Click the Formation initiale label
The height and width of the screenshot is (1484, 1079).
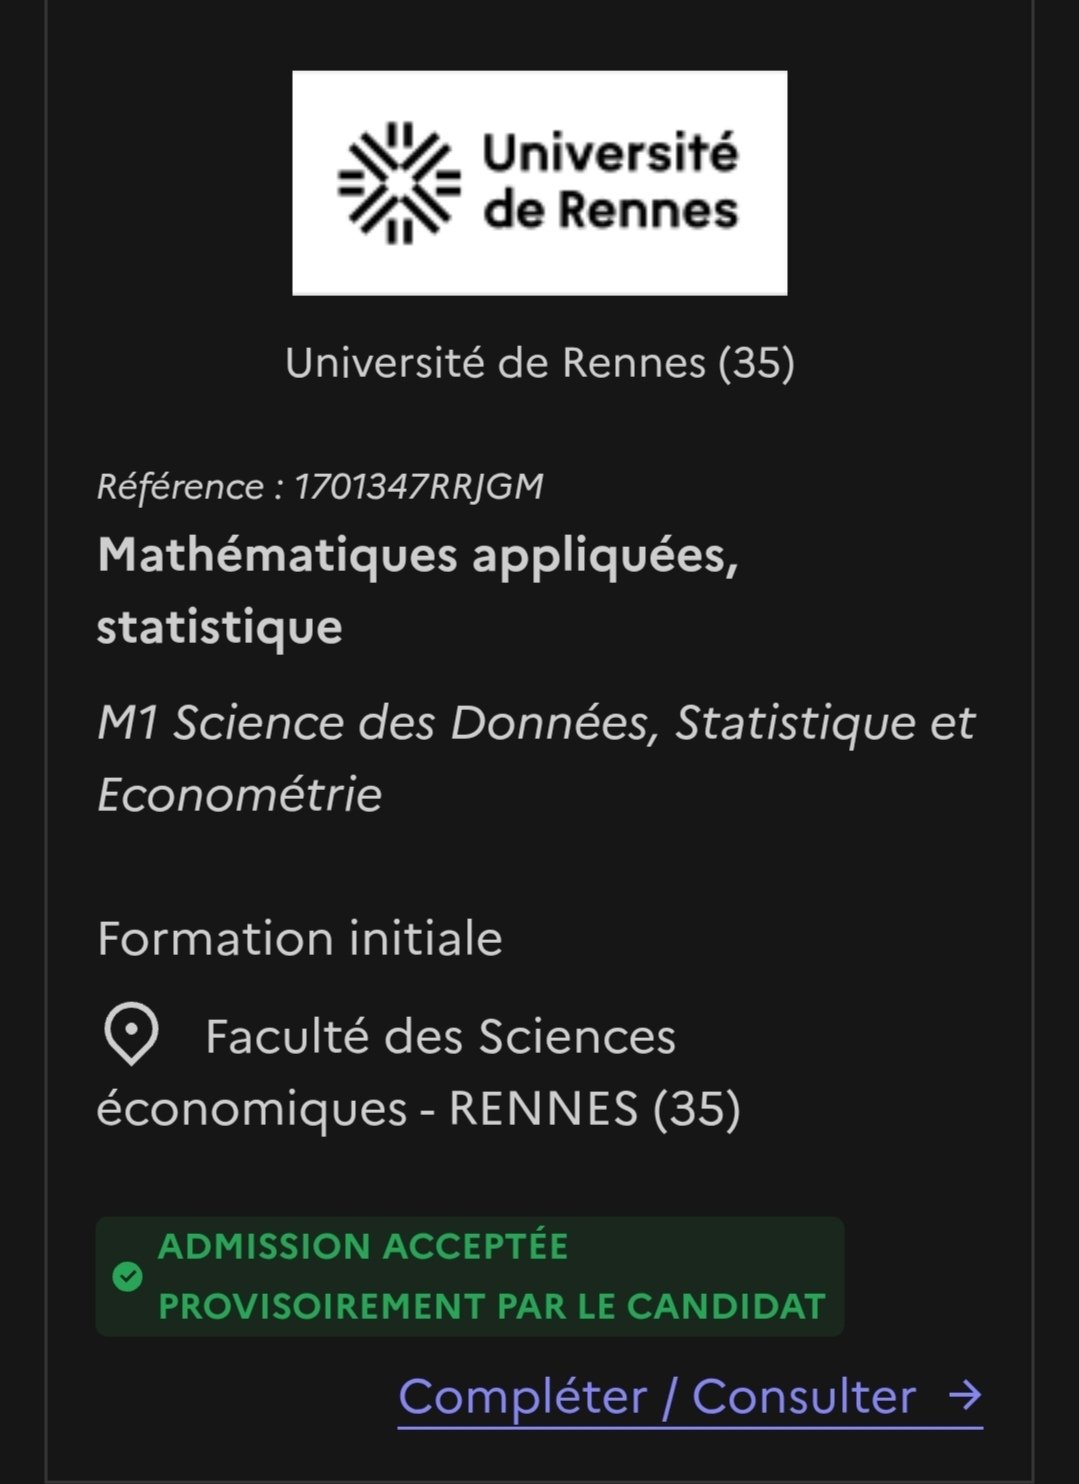pyautogui.click(x=300, y=939)
